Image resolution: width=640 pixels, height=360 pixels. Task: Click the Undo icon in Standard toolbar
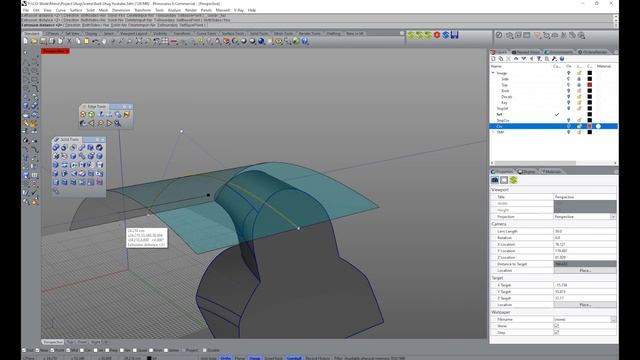[x=96, y=41]
